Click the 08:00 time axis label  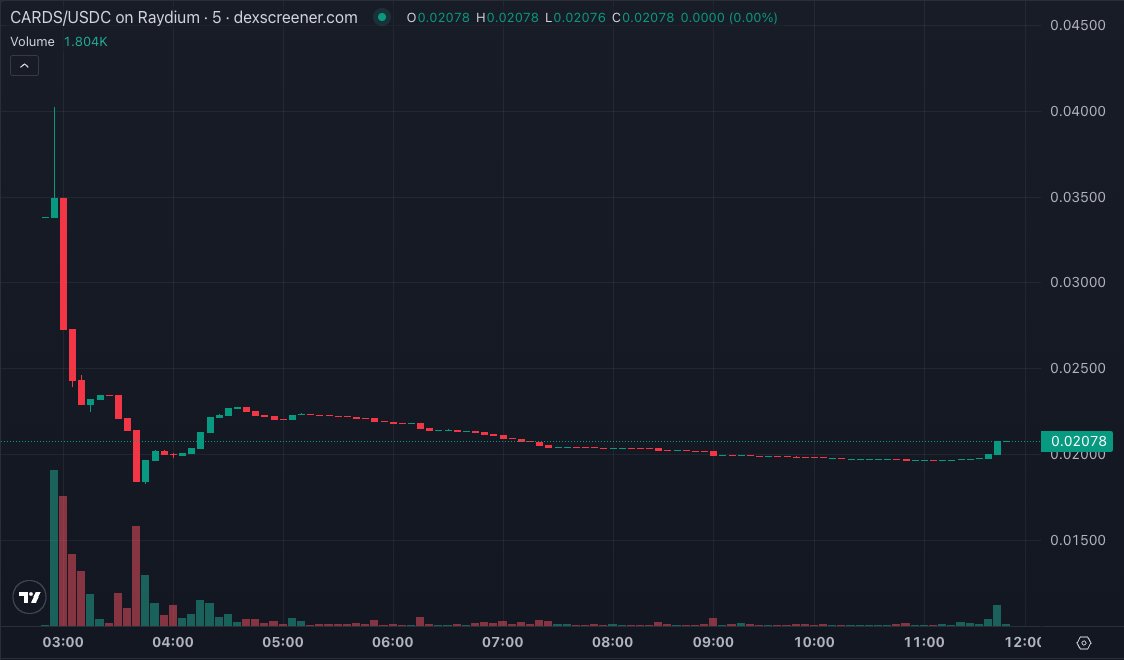pos(612,642)
